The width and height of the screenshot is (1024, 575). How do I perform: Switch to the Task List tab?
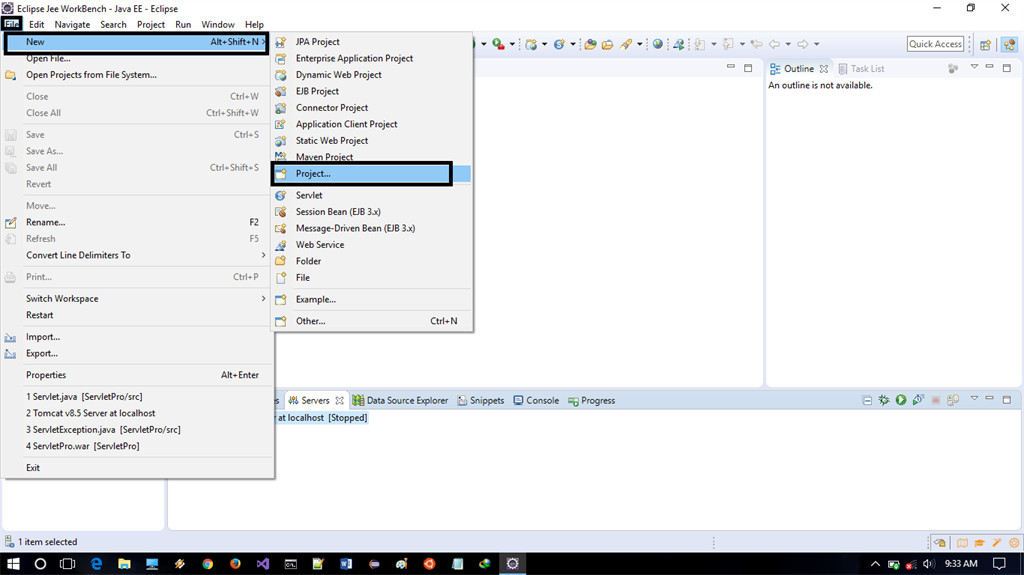861,69
